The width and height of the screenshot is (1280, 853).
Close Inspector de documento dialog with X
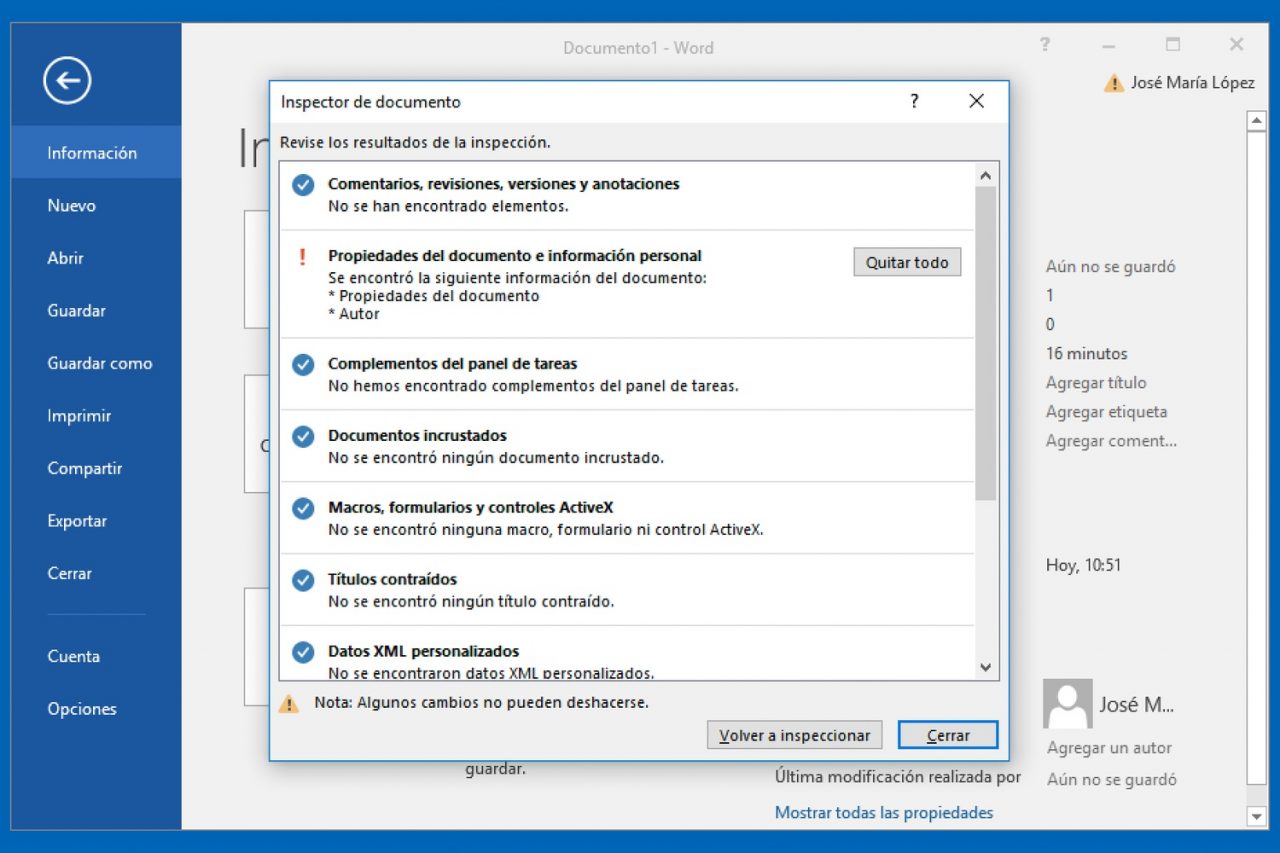click(x=977, y=101)
